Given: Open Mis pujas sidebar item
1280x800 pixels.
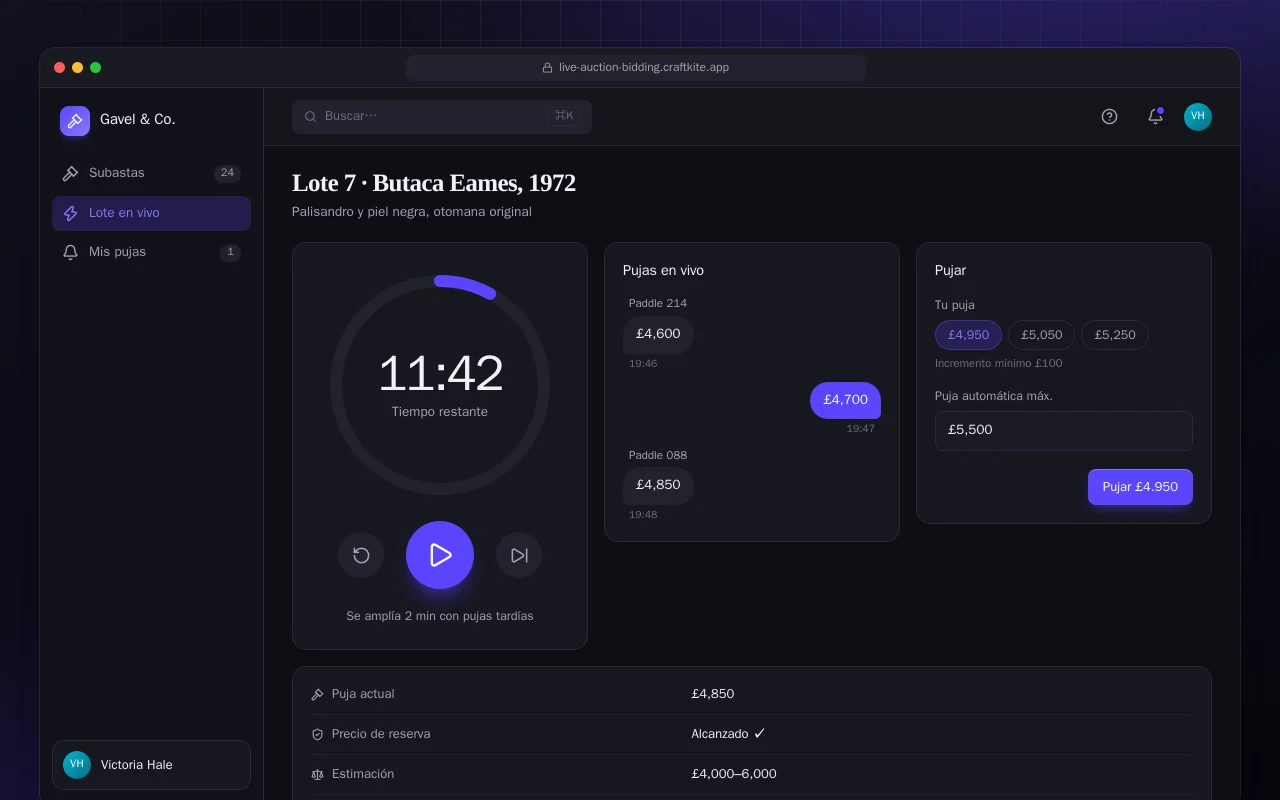Looking at the screenshot, I should [x=151, y=252].
